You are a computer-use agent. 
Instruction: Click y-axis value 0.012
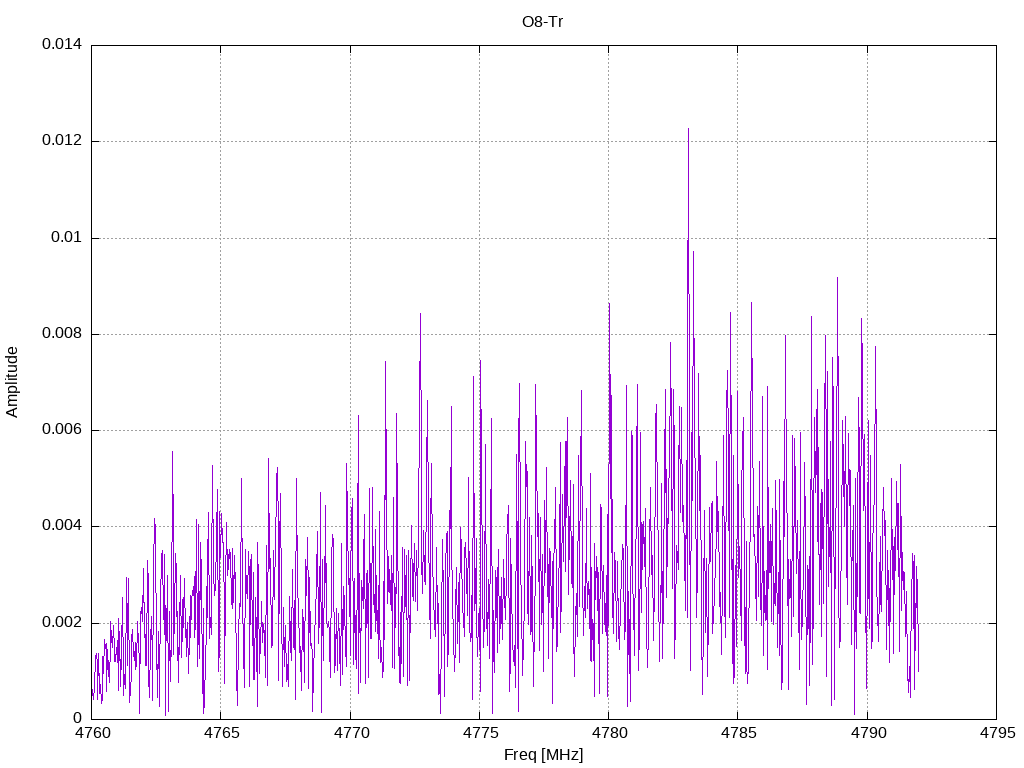pyautogui.click(x=62, y=140)
